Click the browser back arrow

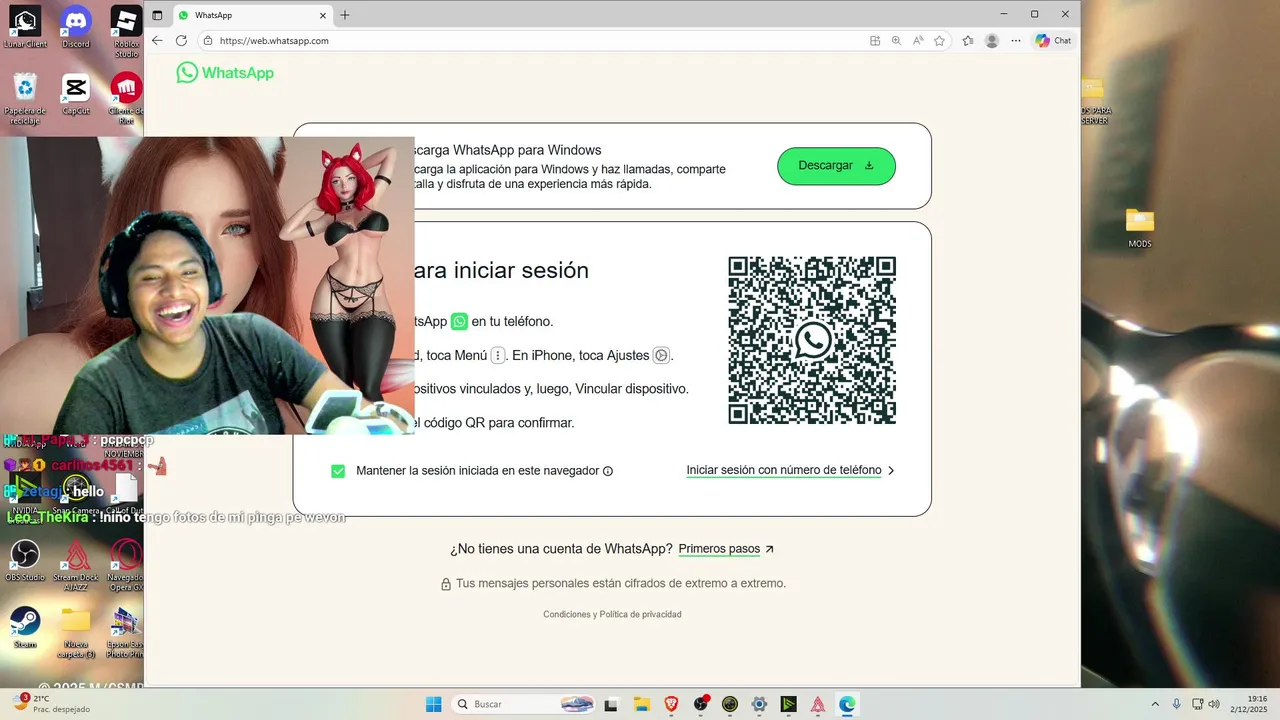click(x=157, y=41)
